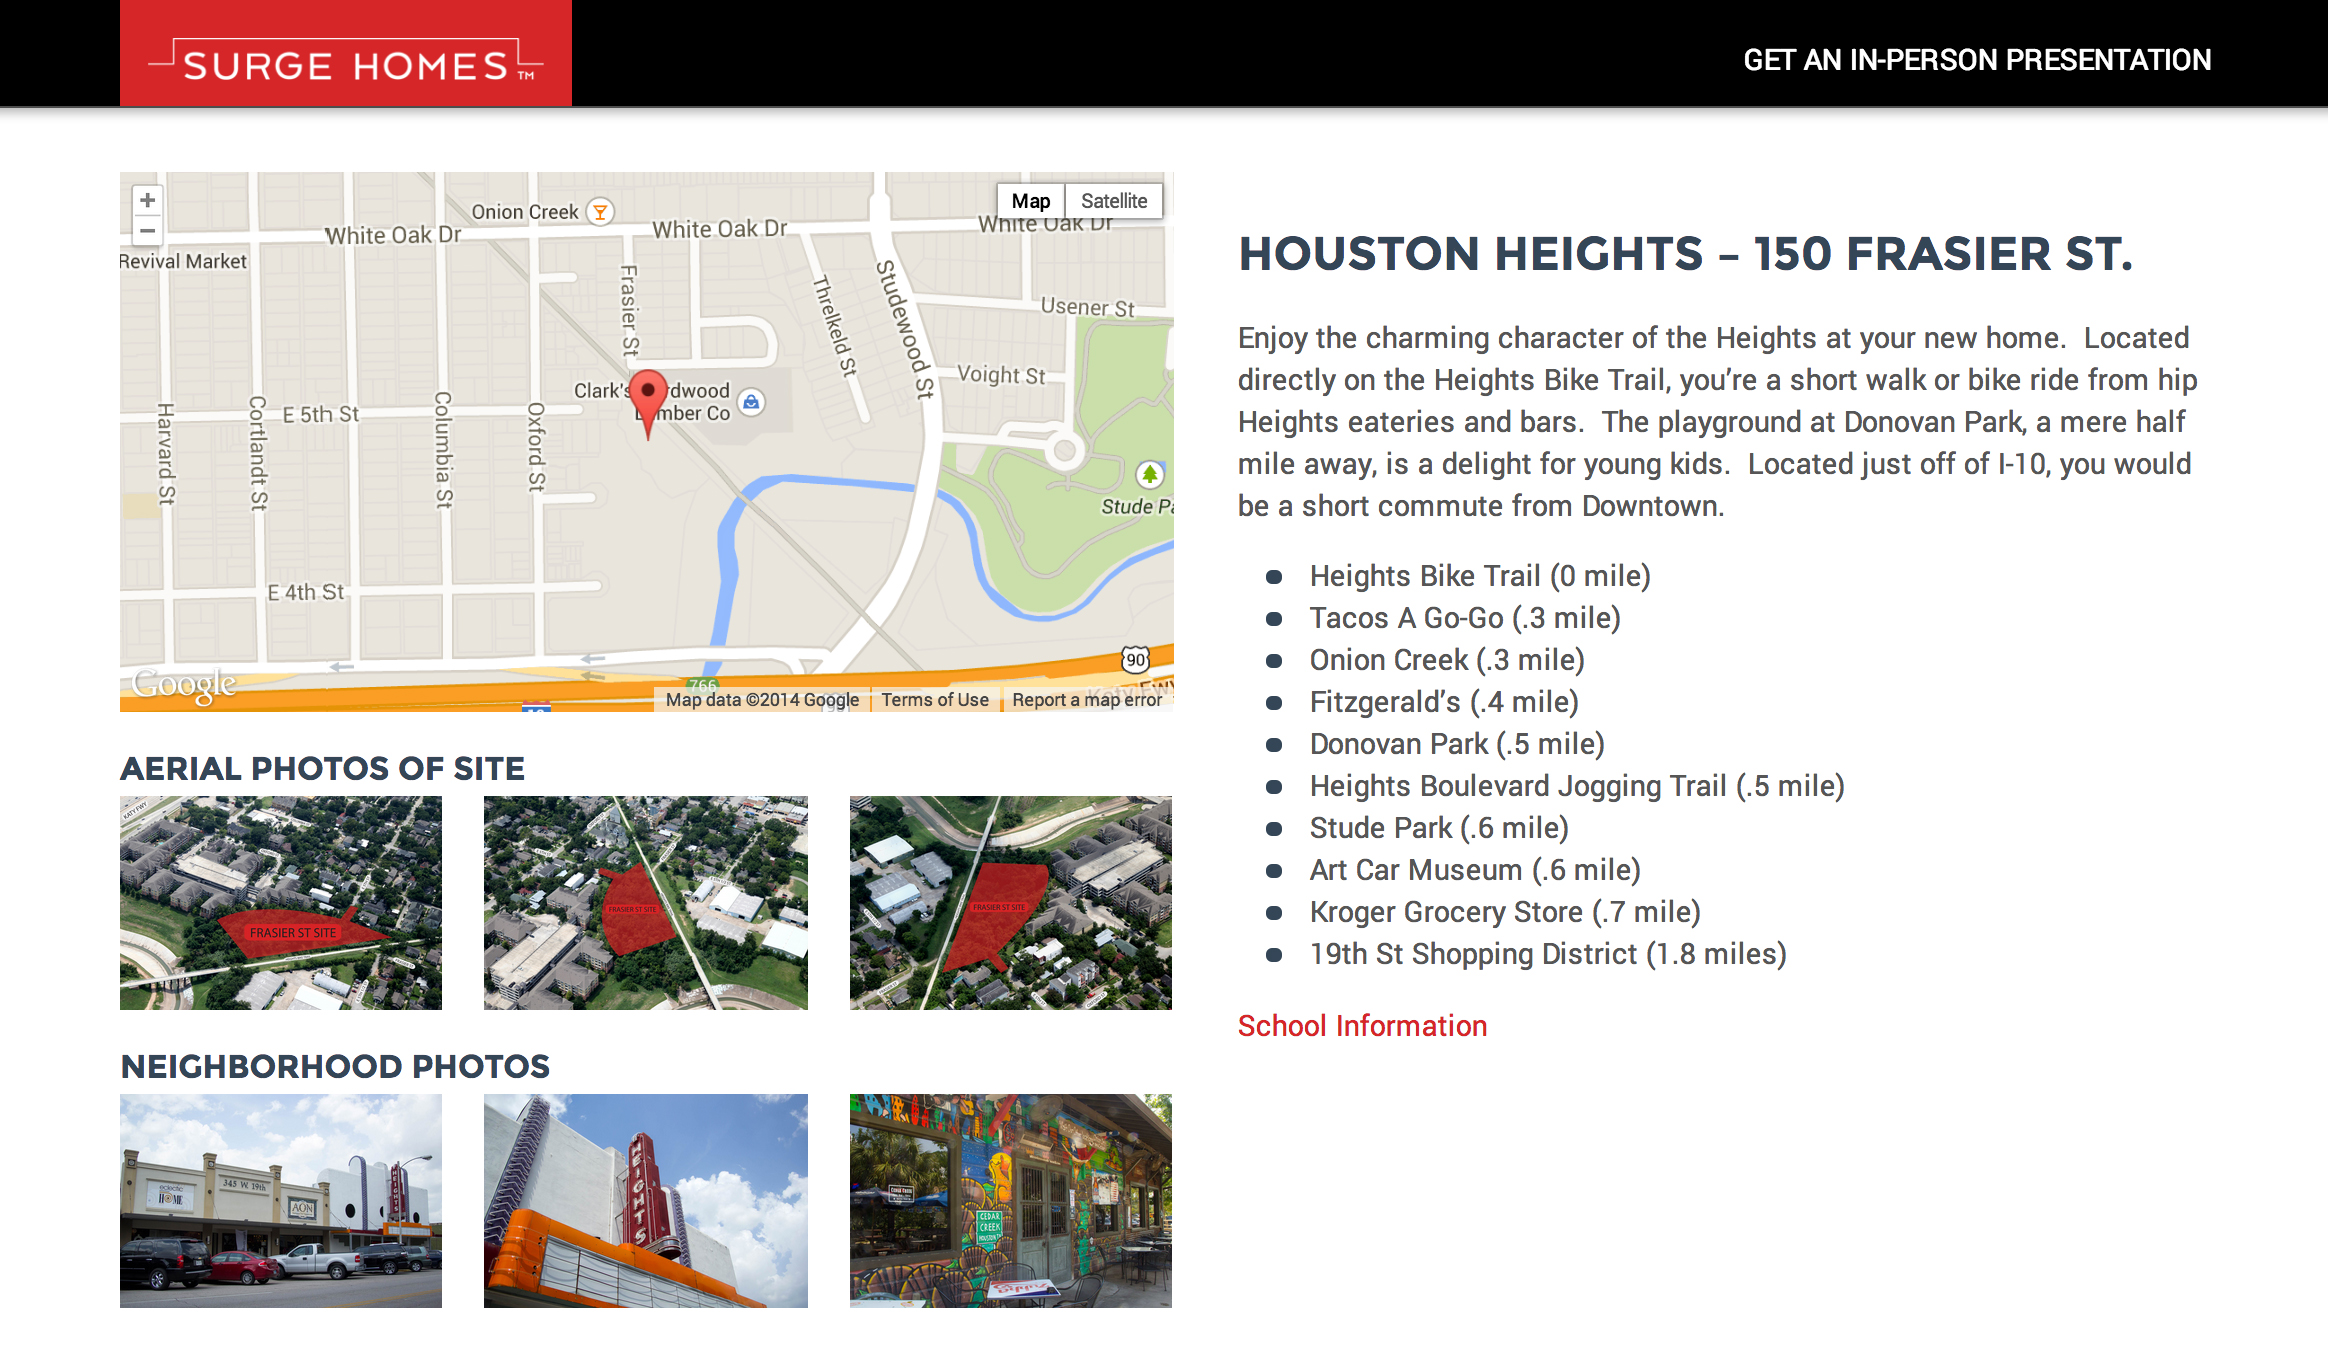This screenshot has height=1352, width=2328.
Task: Open the Heights theater sign photo
Action: tap(645, 1200)
